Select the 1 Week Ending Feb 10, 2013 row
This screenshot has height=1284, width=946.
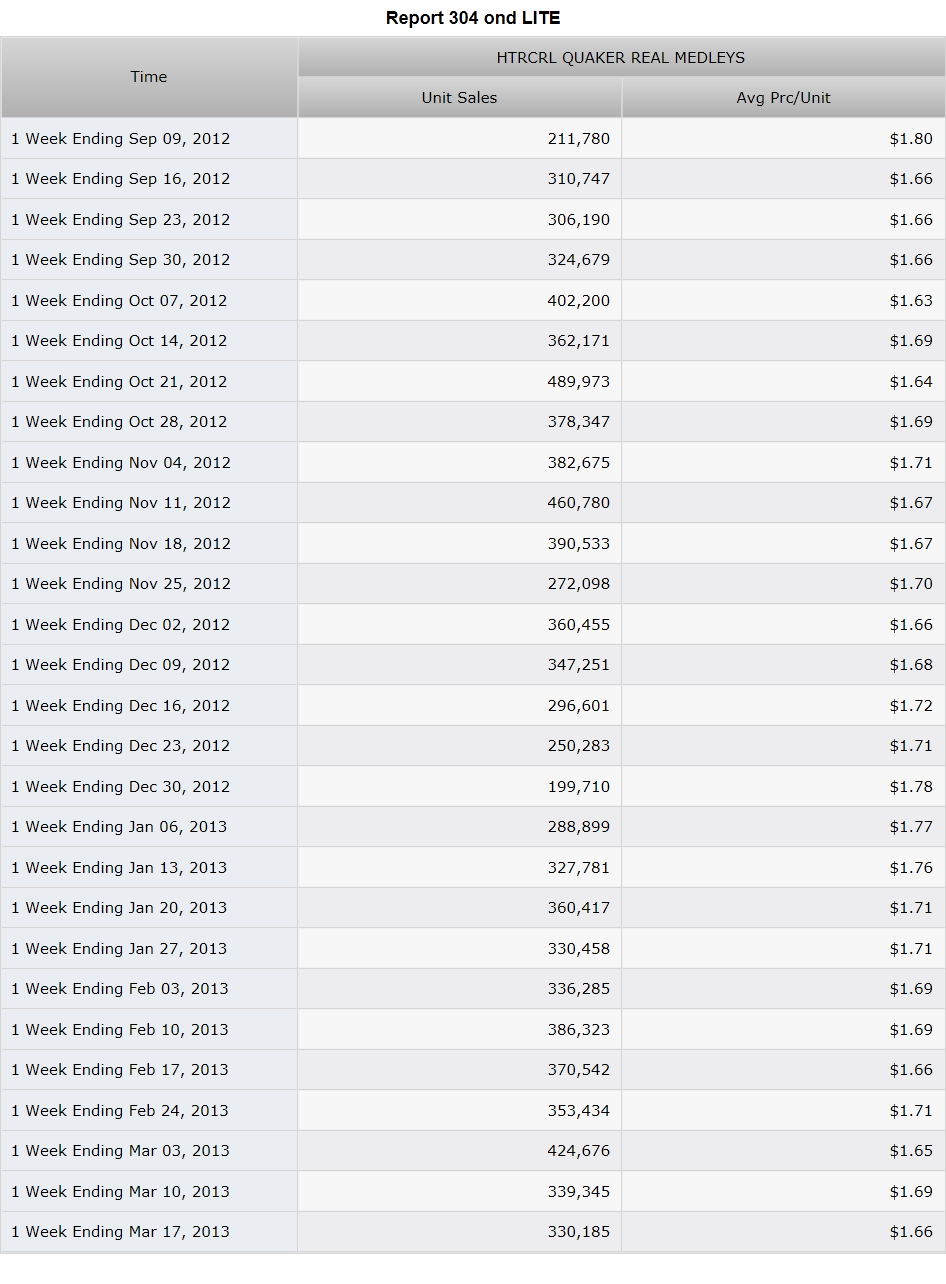[473, 1029]
